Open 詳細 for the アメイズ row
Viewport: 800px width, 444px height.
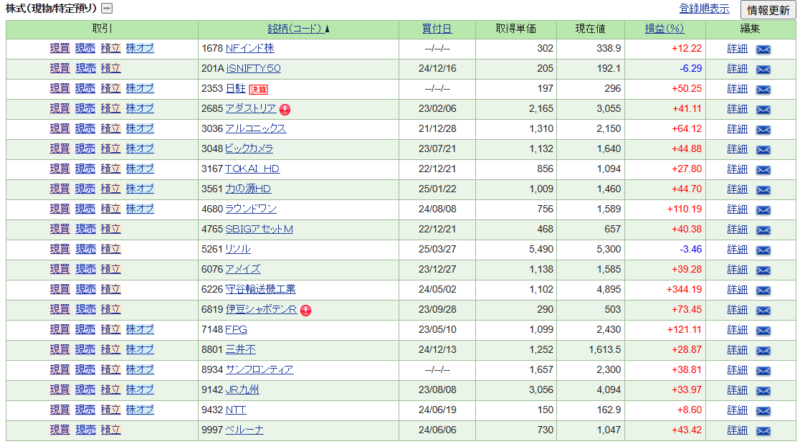pos(737,269)
